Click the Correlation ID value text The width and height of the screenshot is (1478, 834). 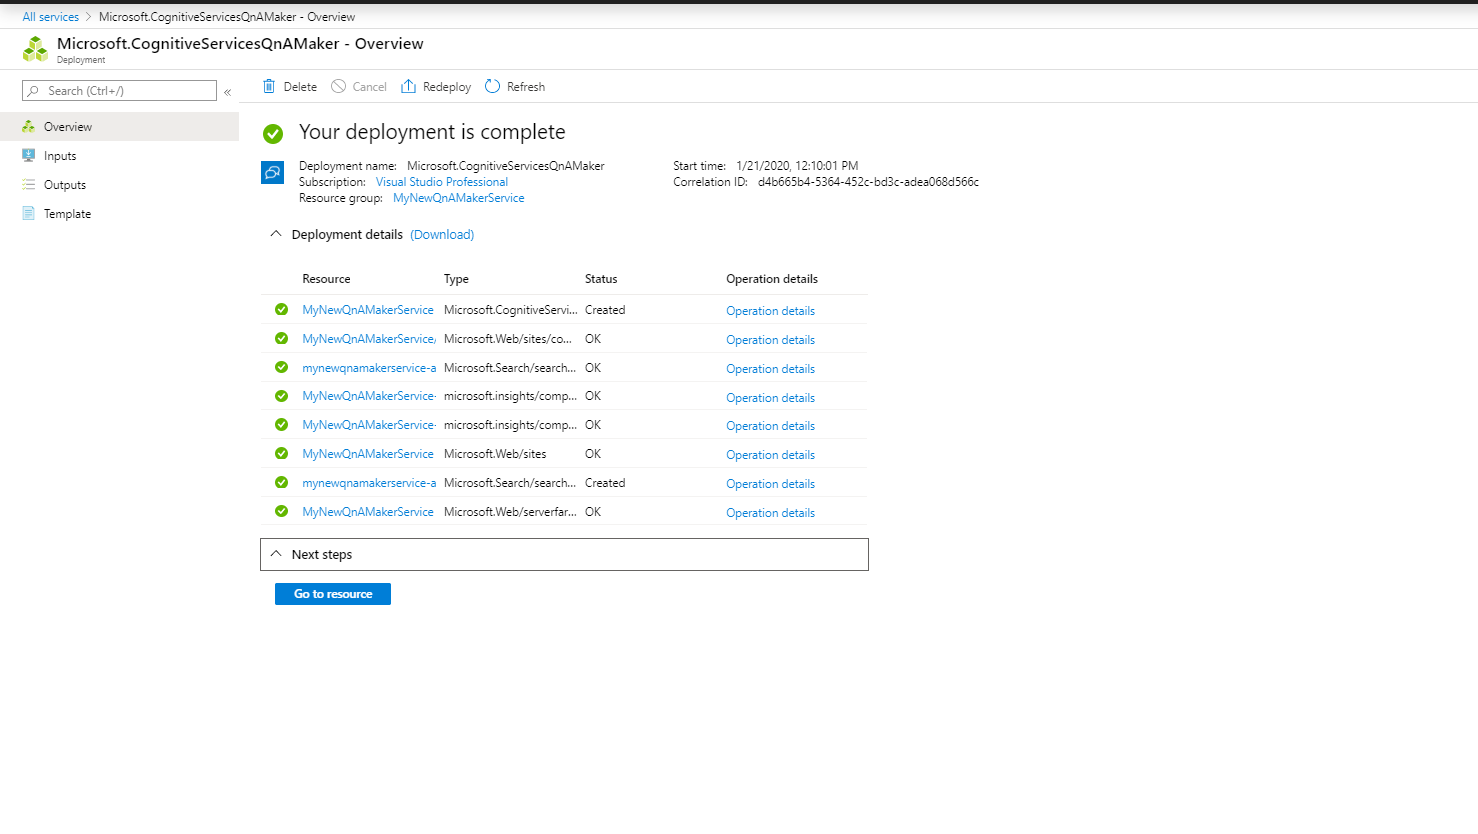pyautogui.click(x=868, y=182)
